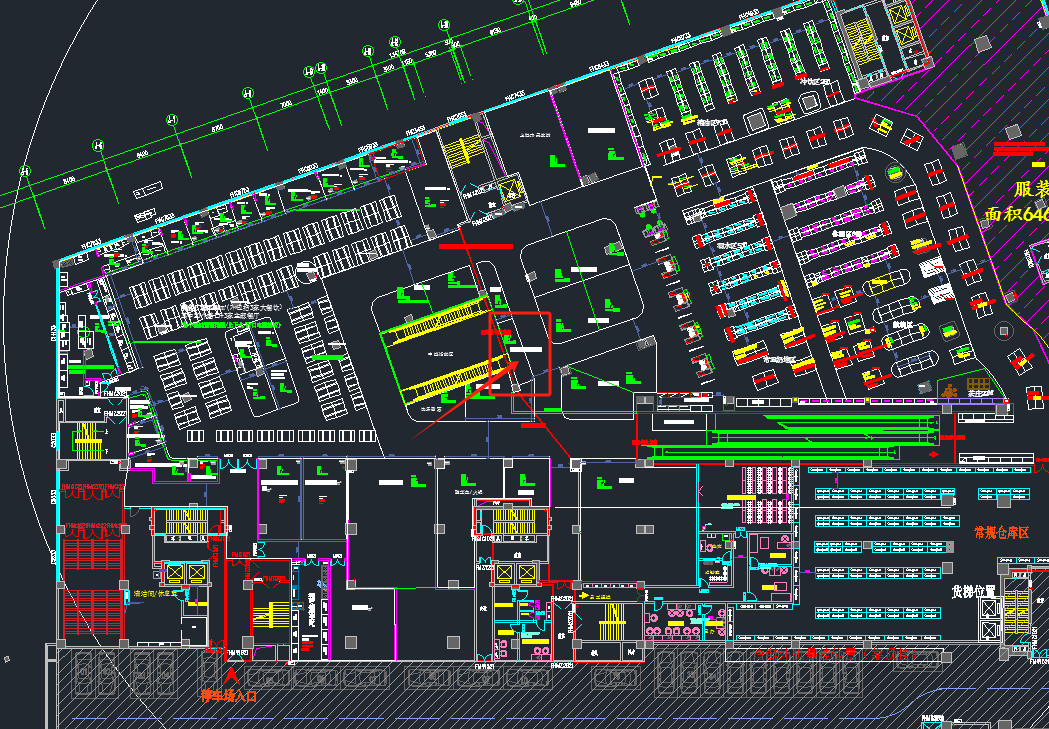Select the red arrow above 停车场入口
The height and width of the screenshot is (729, 1049).
tap(232, 676)
